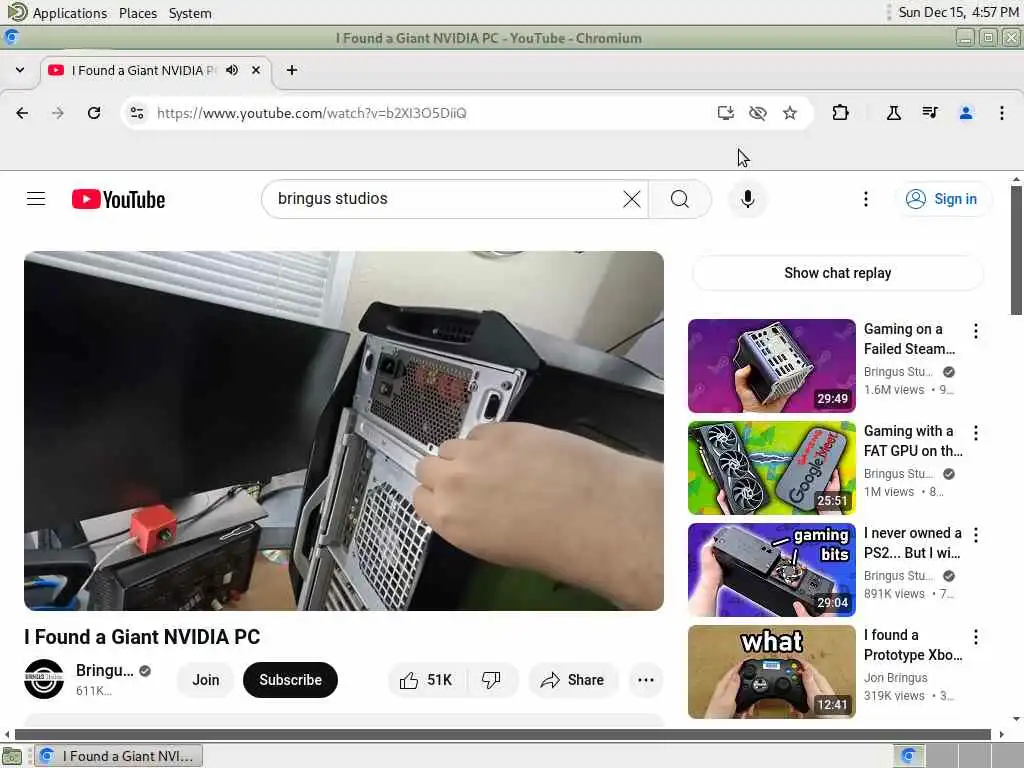The height and width of the screenshot is (768, 1024).
Task: Open more actions ellipsis under video
Action: coord(646,680)
